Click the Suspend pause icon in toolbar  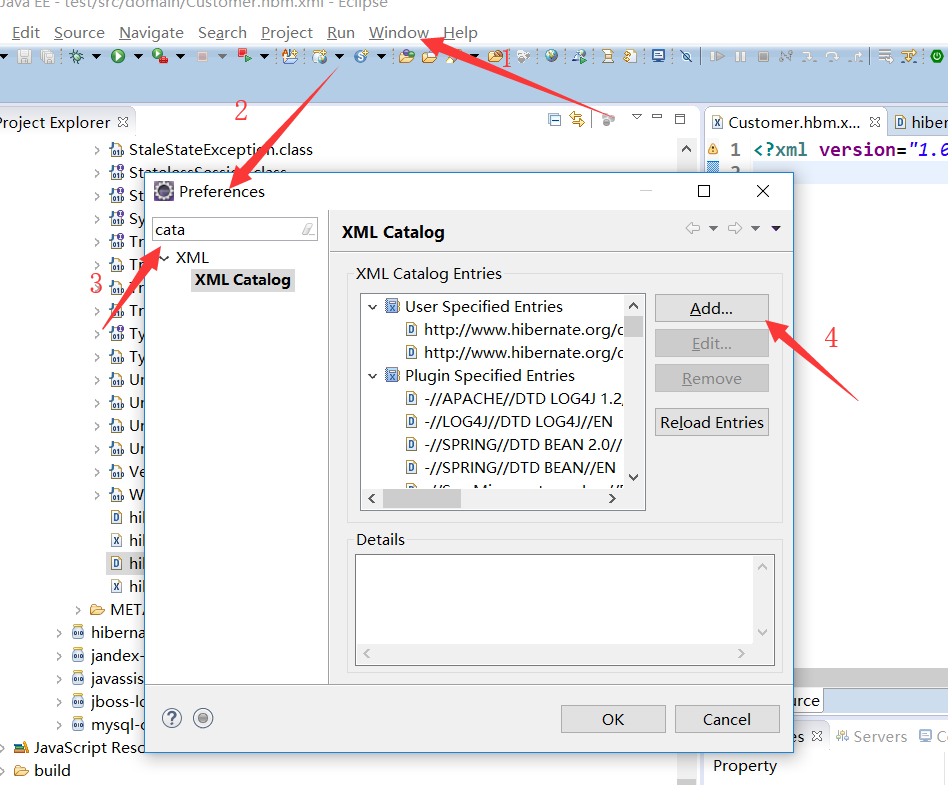740,56
